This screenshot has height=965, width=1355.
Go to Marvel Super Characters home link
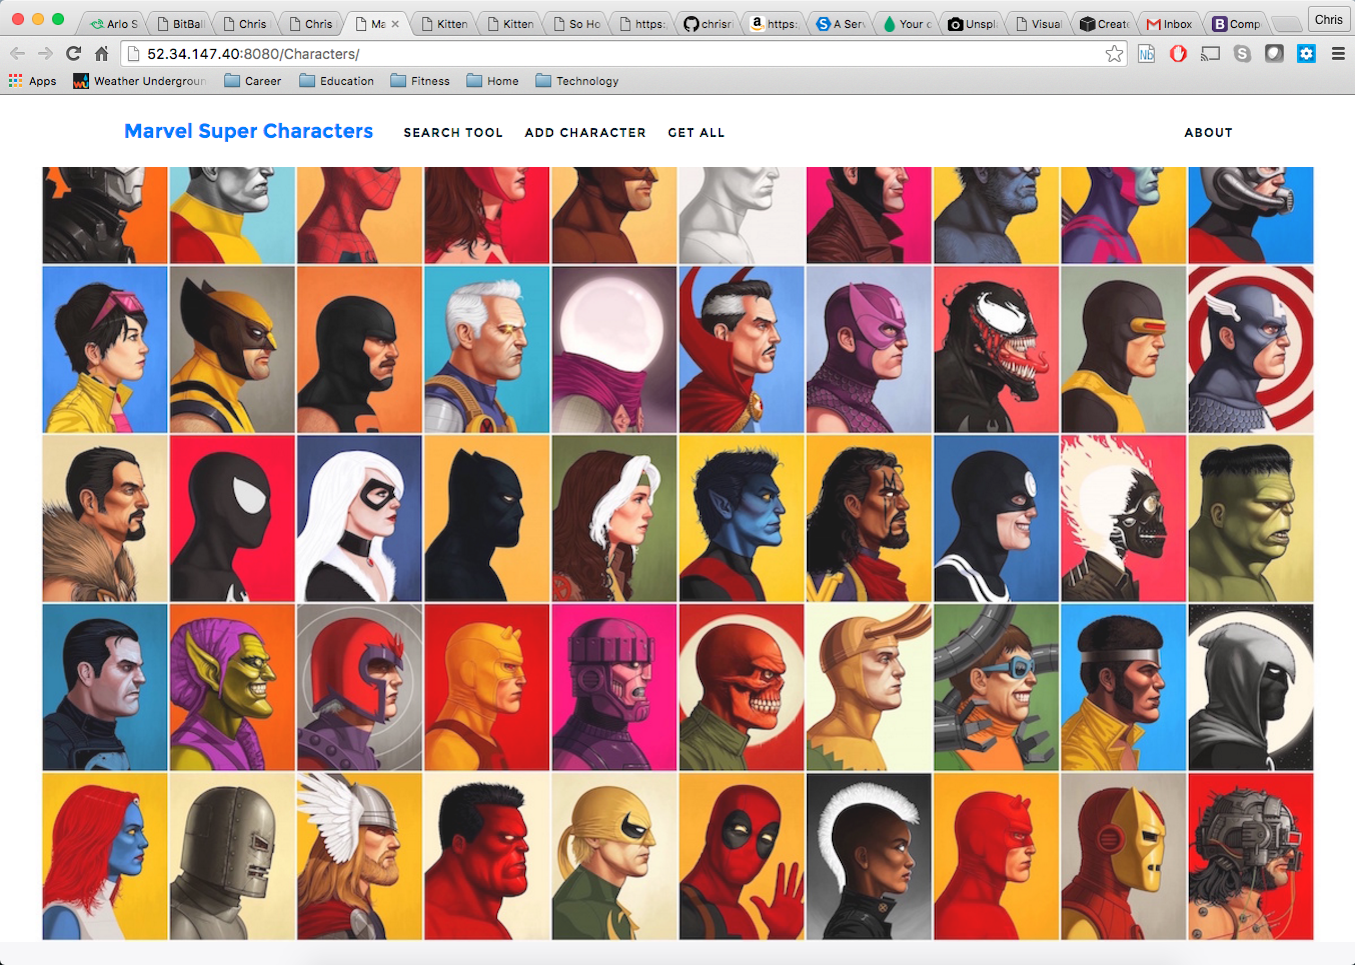coord(248,131)
